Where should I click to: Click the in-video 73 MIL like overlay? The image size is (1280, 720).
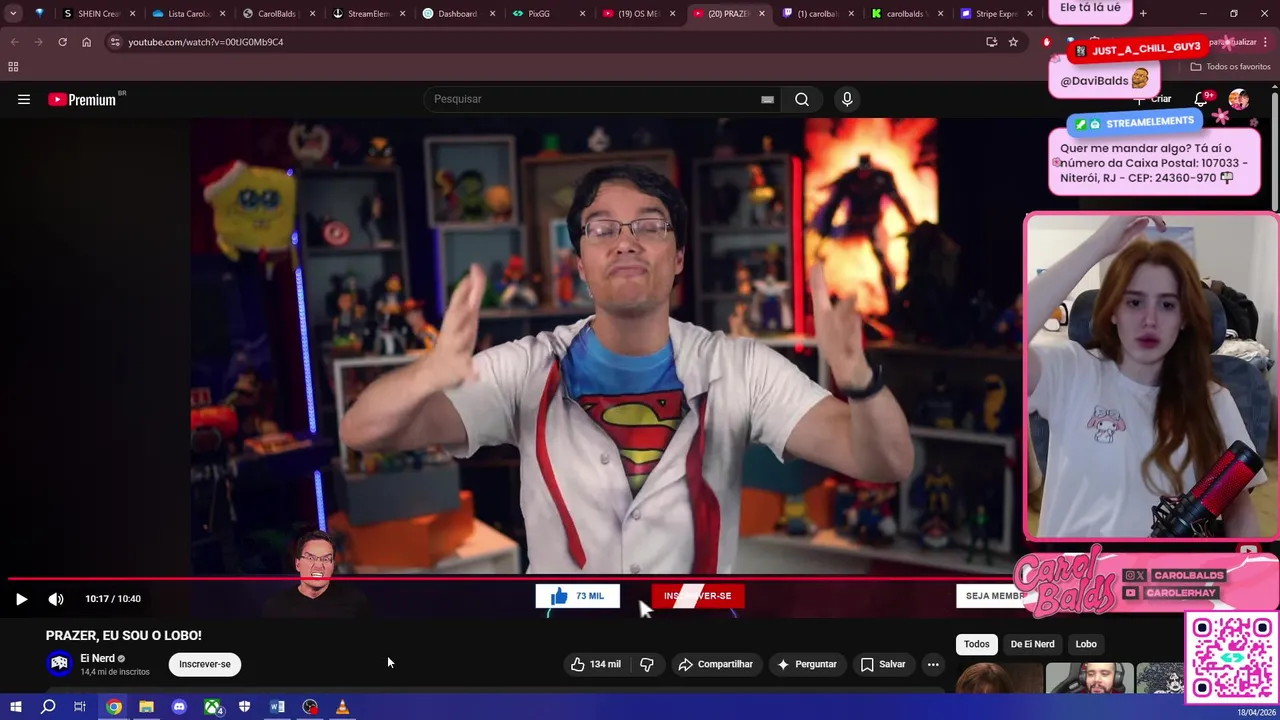click(578, 596)
